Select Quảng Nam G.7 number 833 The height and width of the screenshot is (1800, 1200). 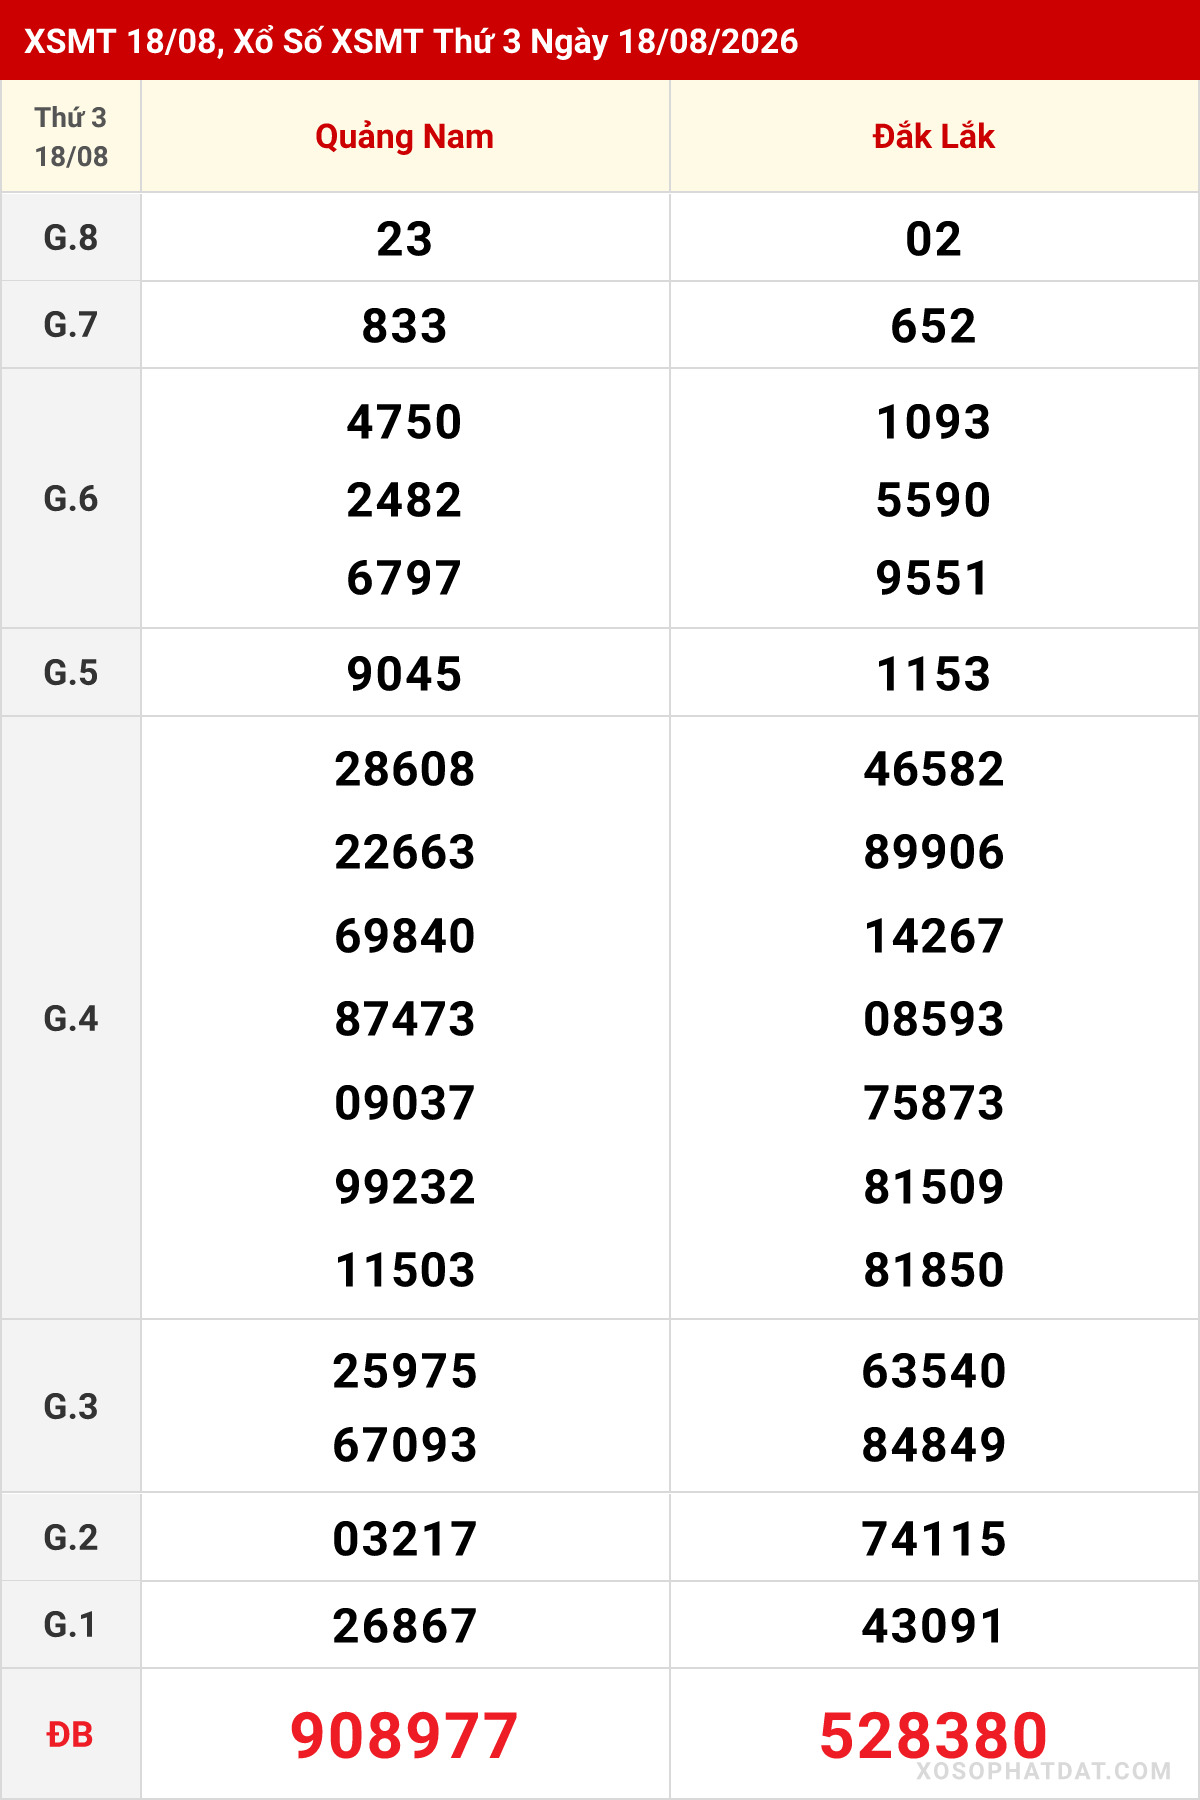point(404,326)
